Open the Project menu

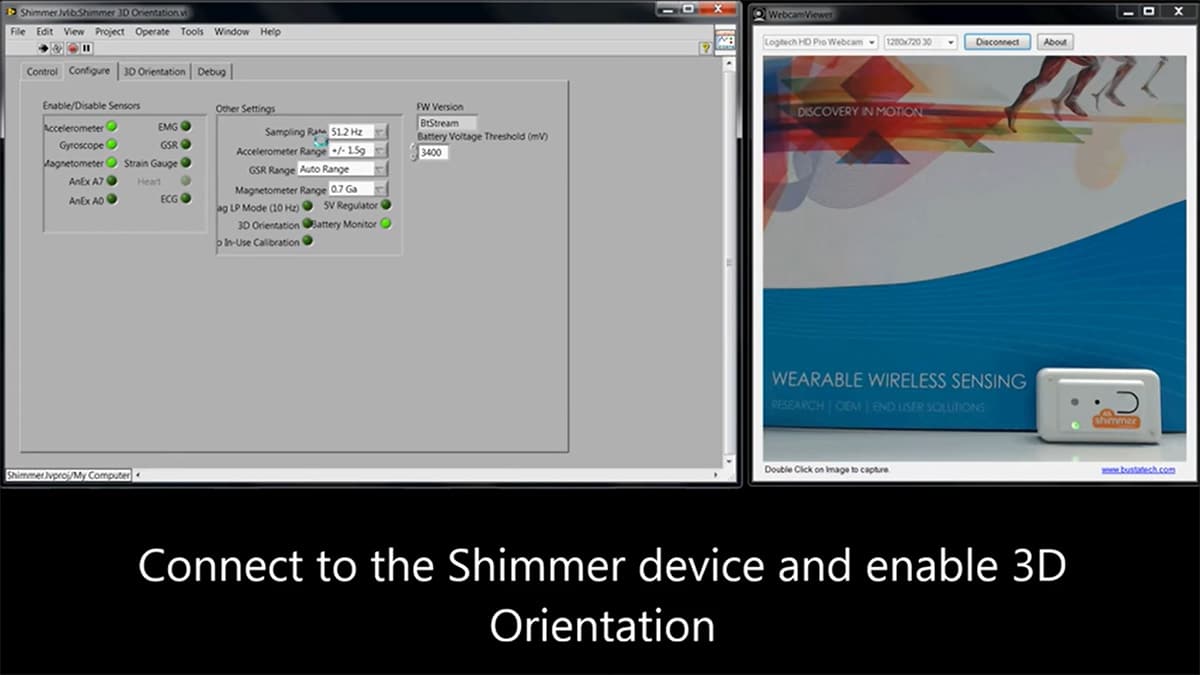(110, 32)
